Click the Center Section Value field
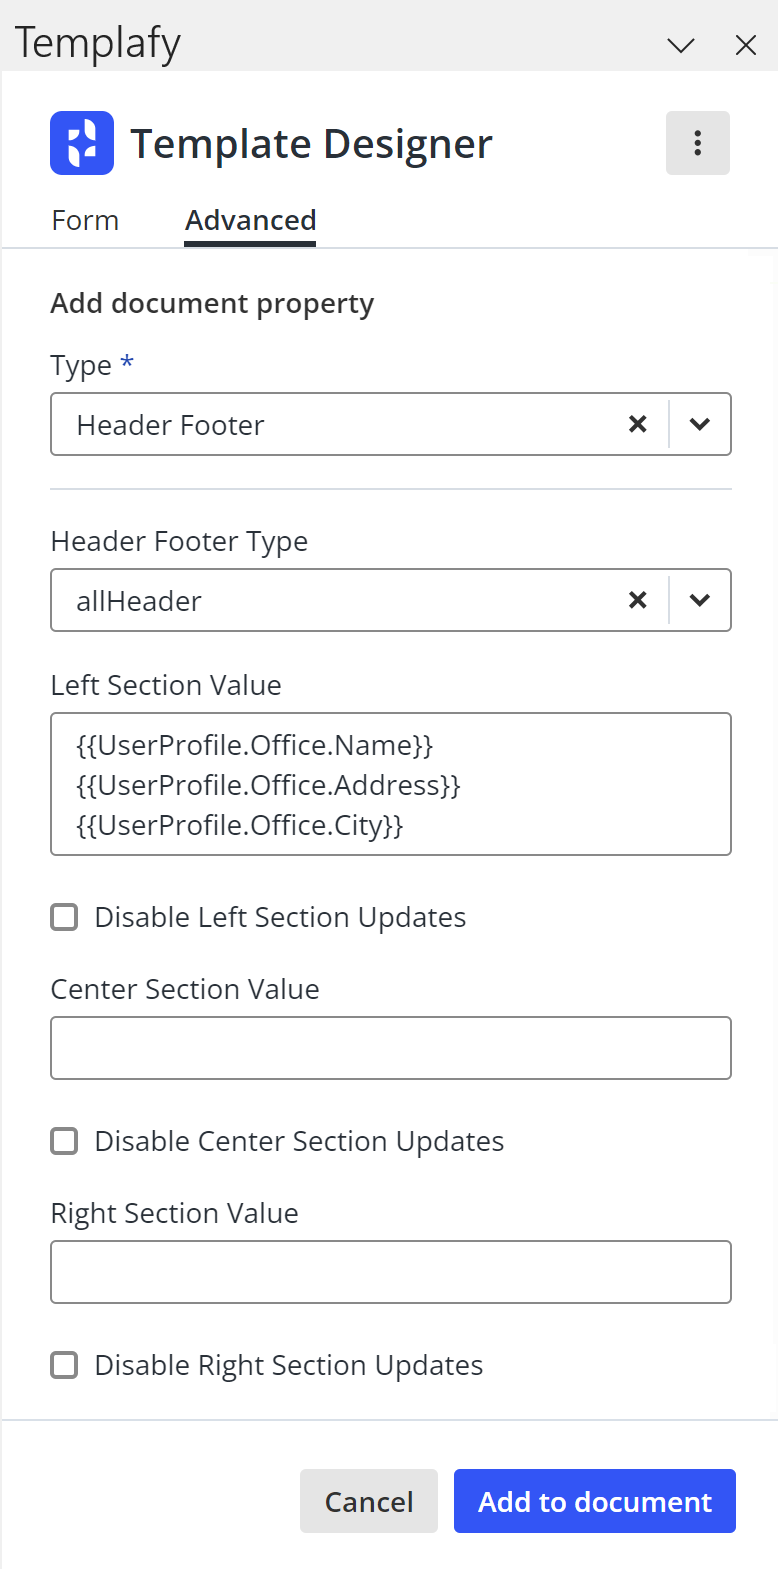The height and width of the screenshot is (1569, 778). point(391,1048)
